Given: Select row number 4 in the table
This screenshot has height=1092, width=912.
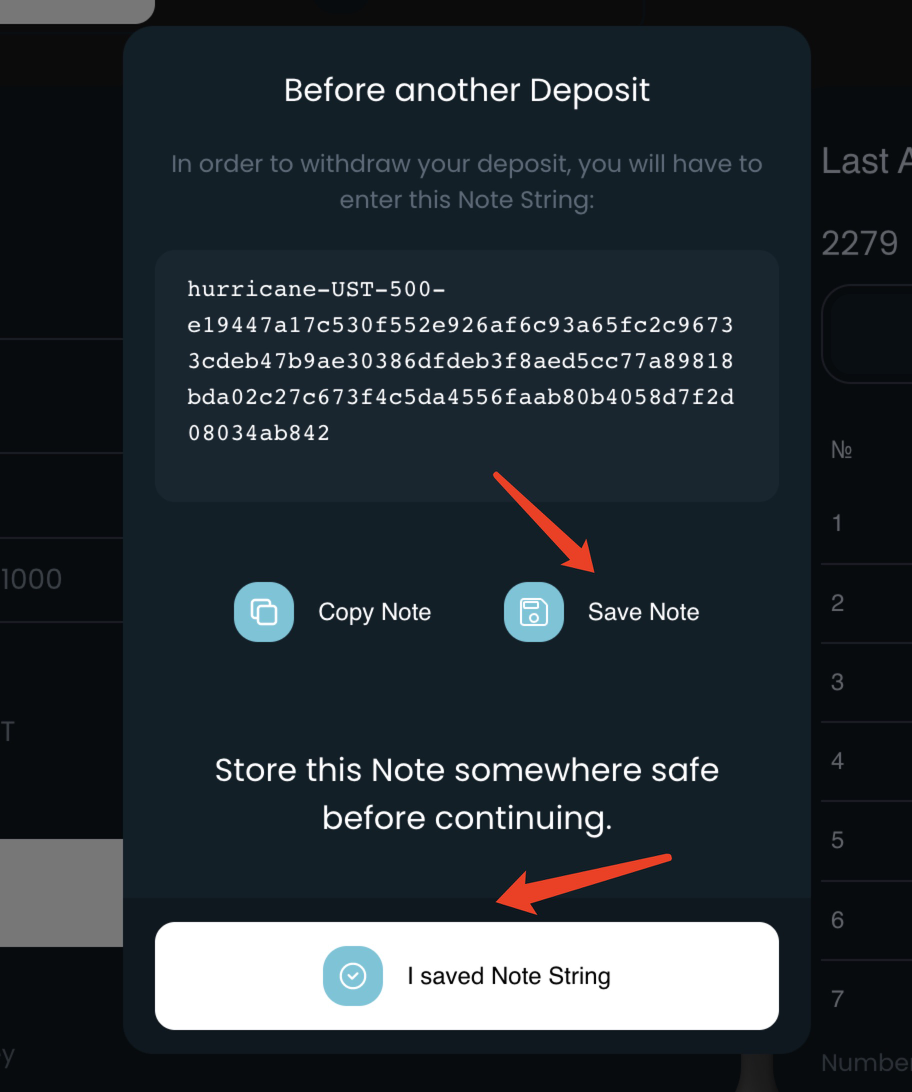Looking at the screenshot, I should tap(837, 761).
